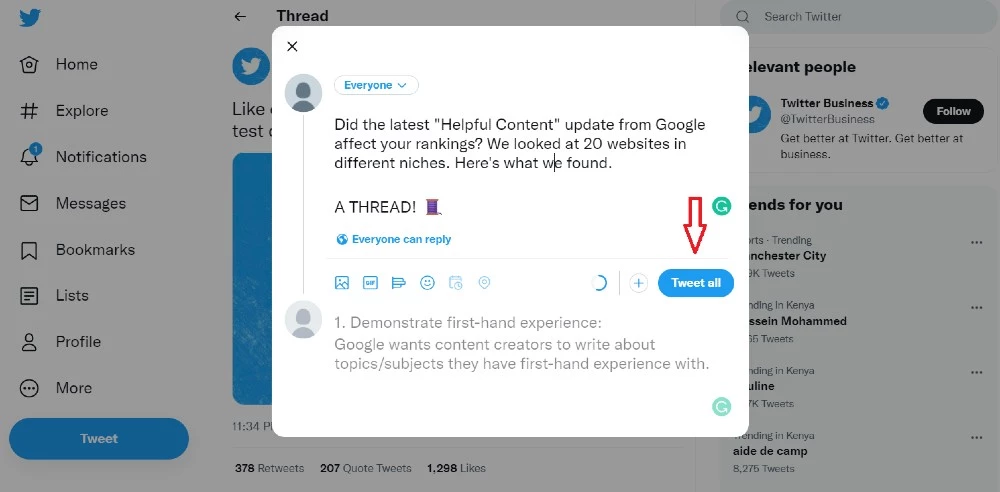The width and height of the screenshot is (1000, 492).
Task: Click the schedule tweet icon
Action: (x=456, y=283)
